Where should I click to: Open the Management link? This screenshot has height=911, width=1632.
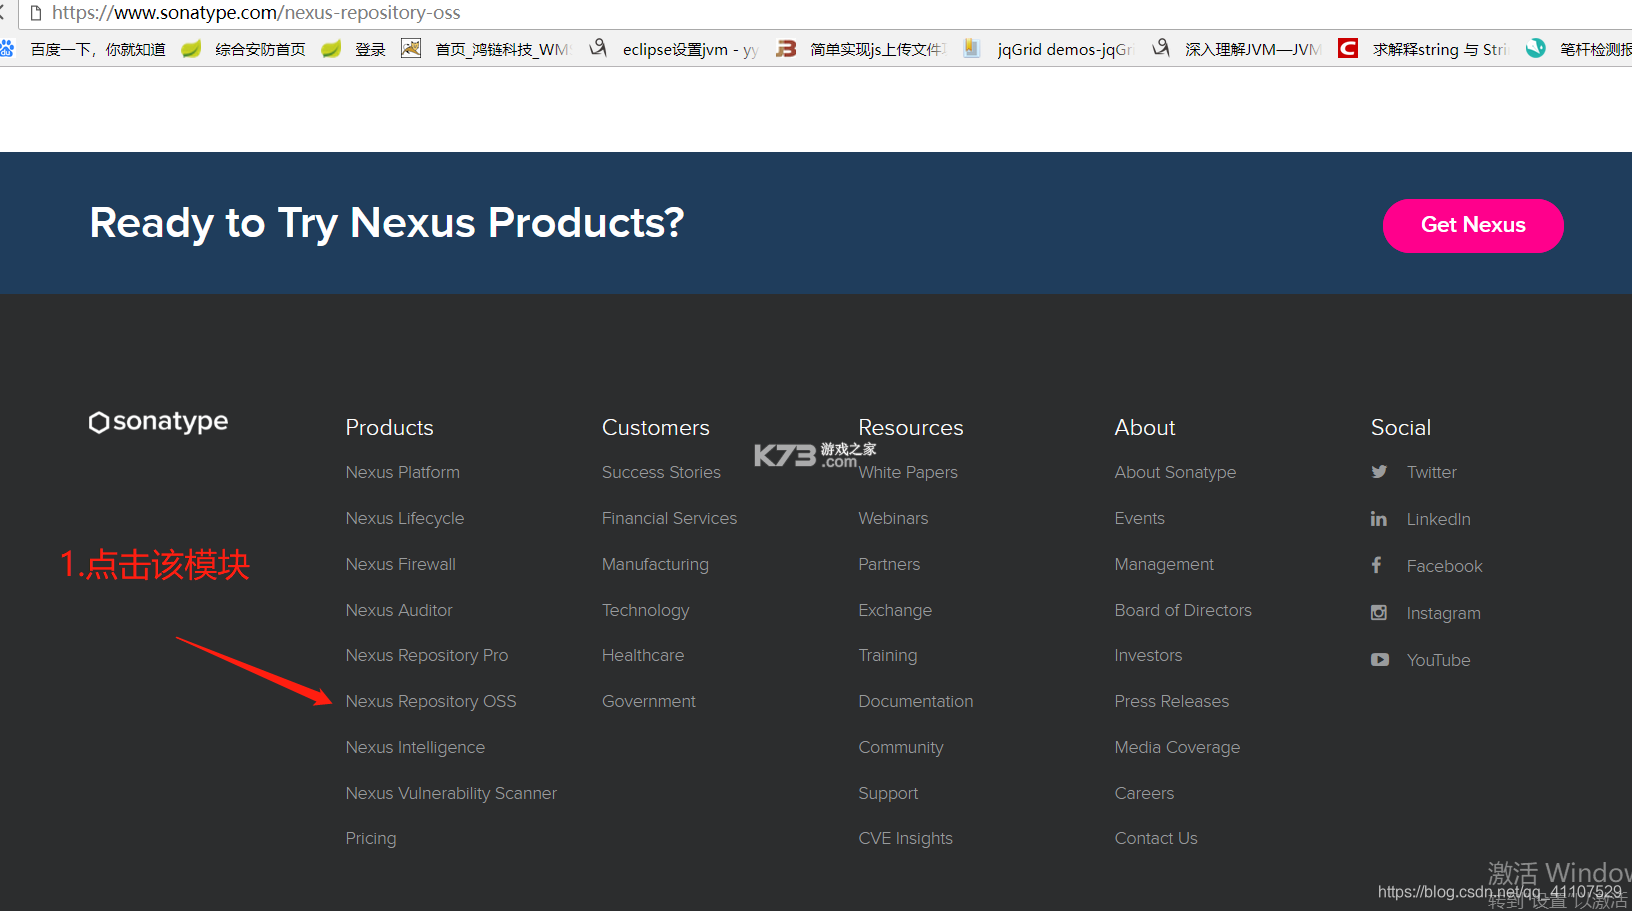click(1164, 564)
